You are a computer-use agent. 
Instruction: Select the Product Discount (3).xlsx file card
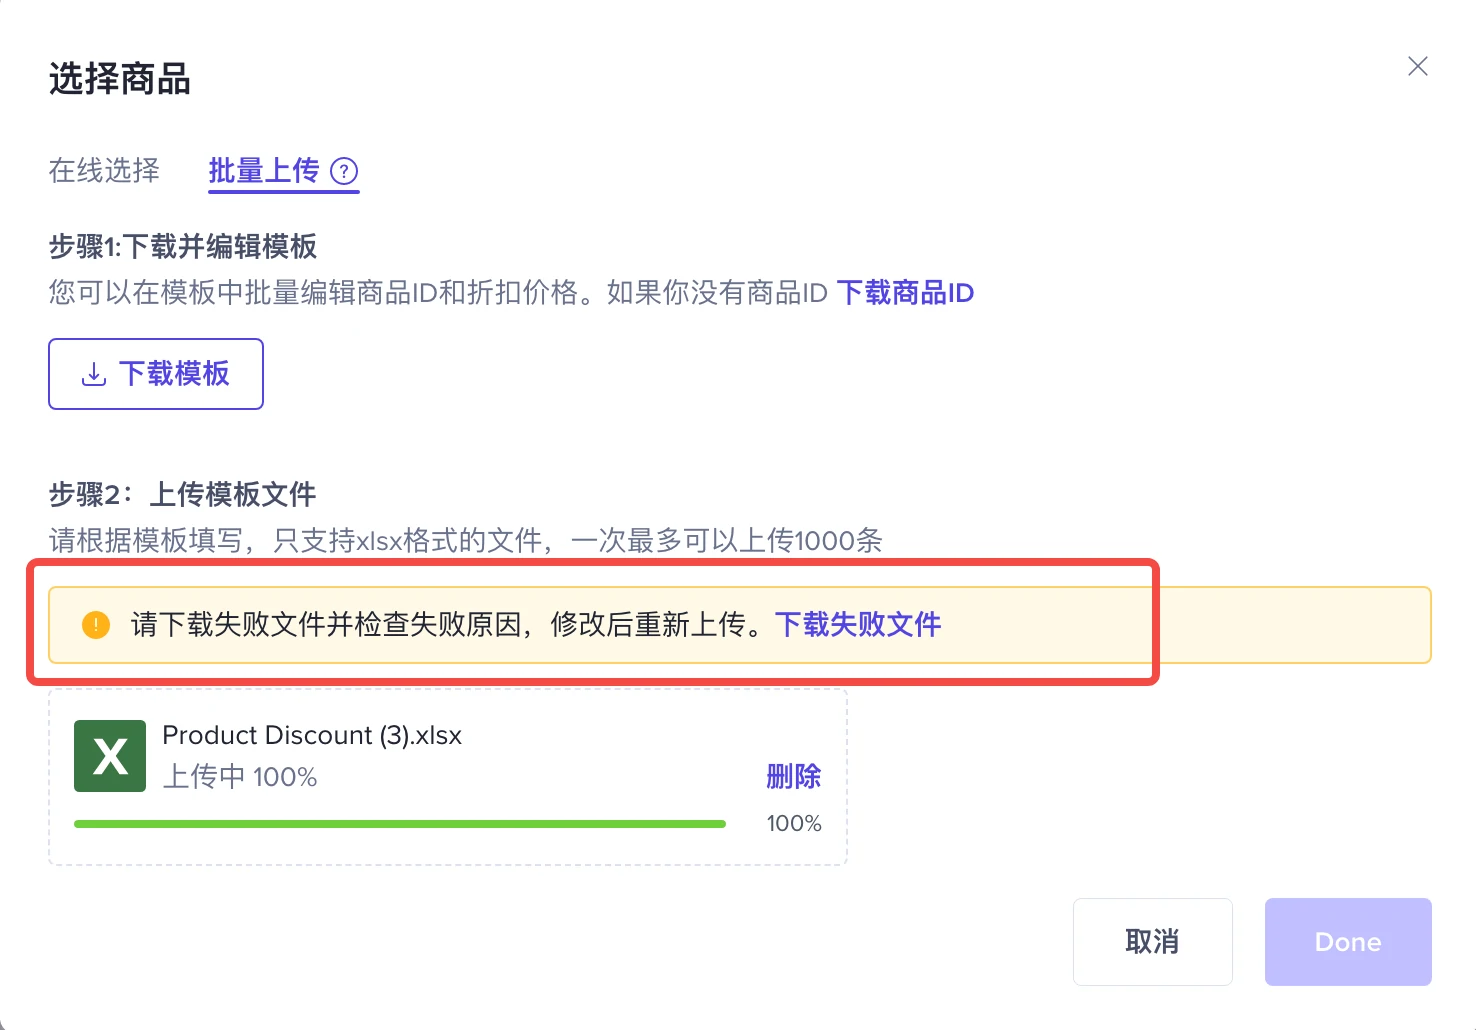point(447,776)
